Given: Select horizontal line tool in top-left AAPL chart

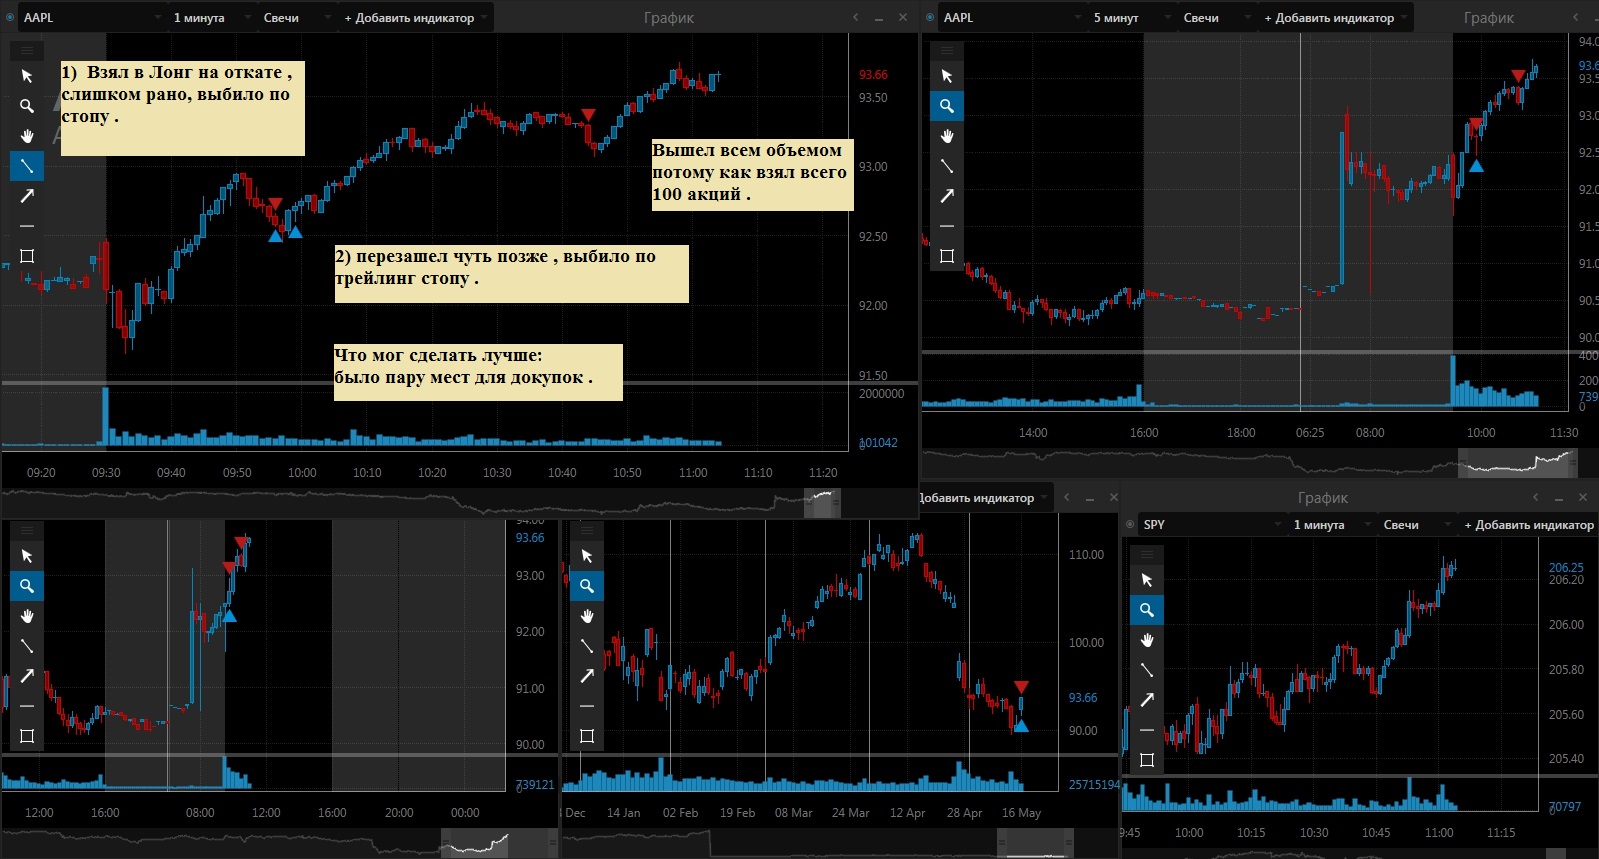Looking at the screenshot, I should coord(27,226).
